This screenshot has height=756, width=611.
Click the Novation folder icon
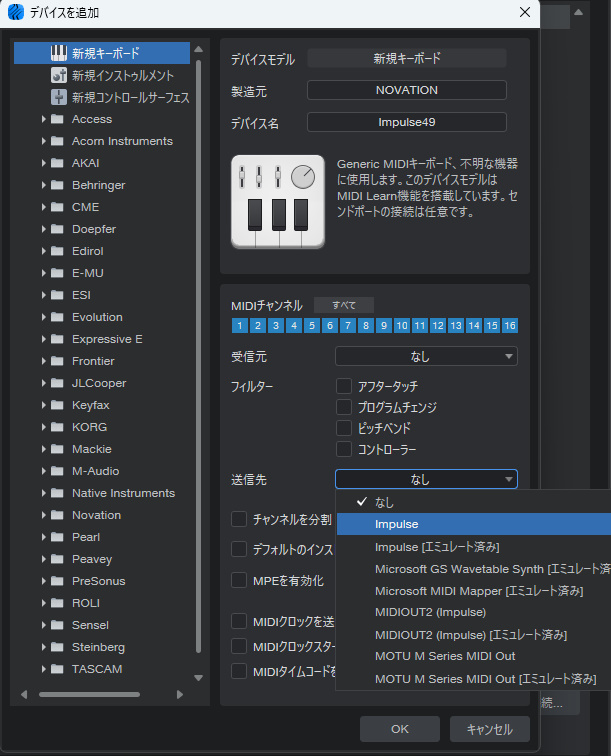pyautogui.click(x=58, y=515)
